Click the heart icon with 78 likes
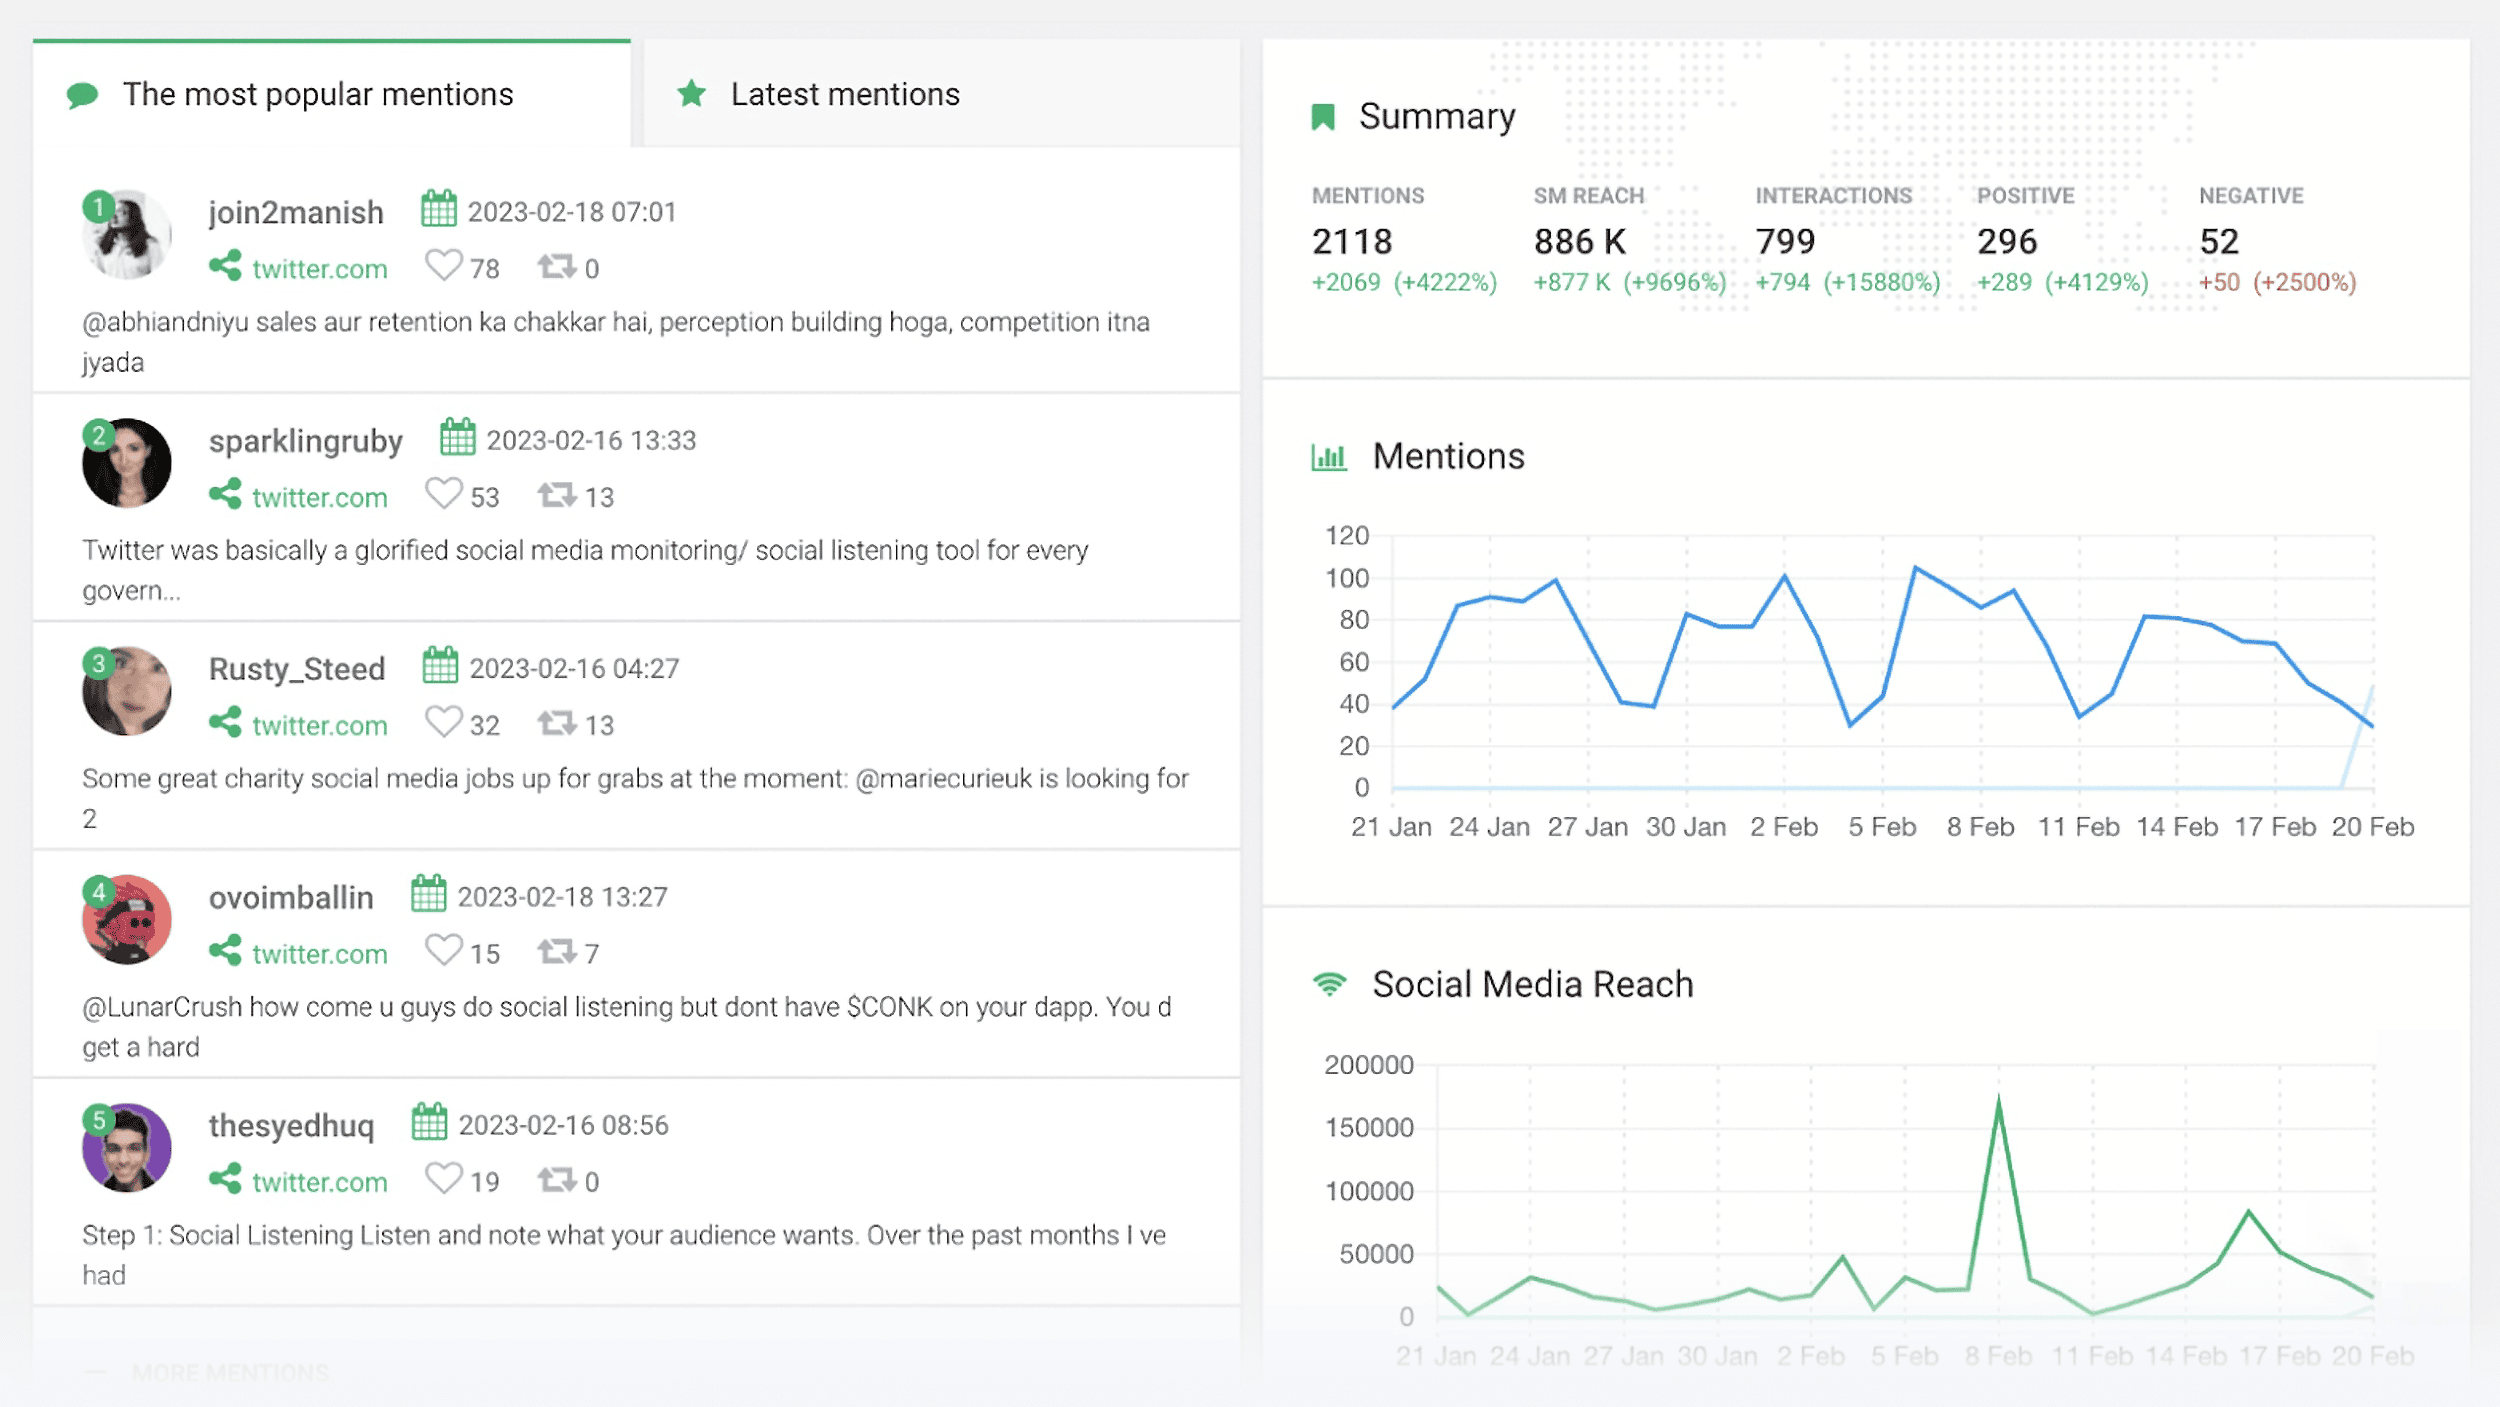Image resolution: width=2500 pixels, height=1407 pixels. [x=444, y=265]
